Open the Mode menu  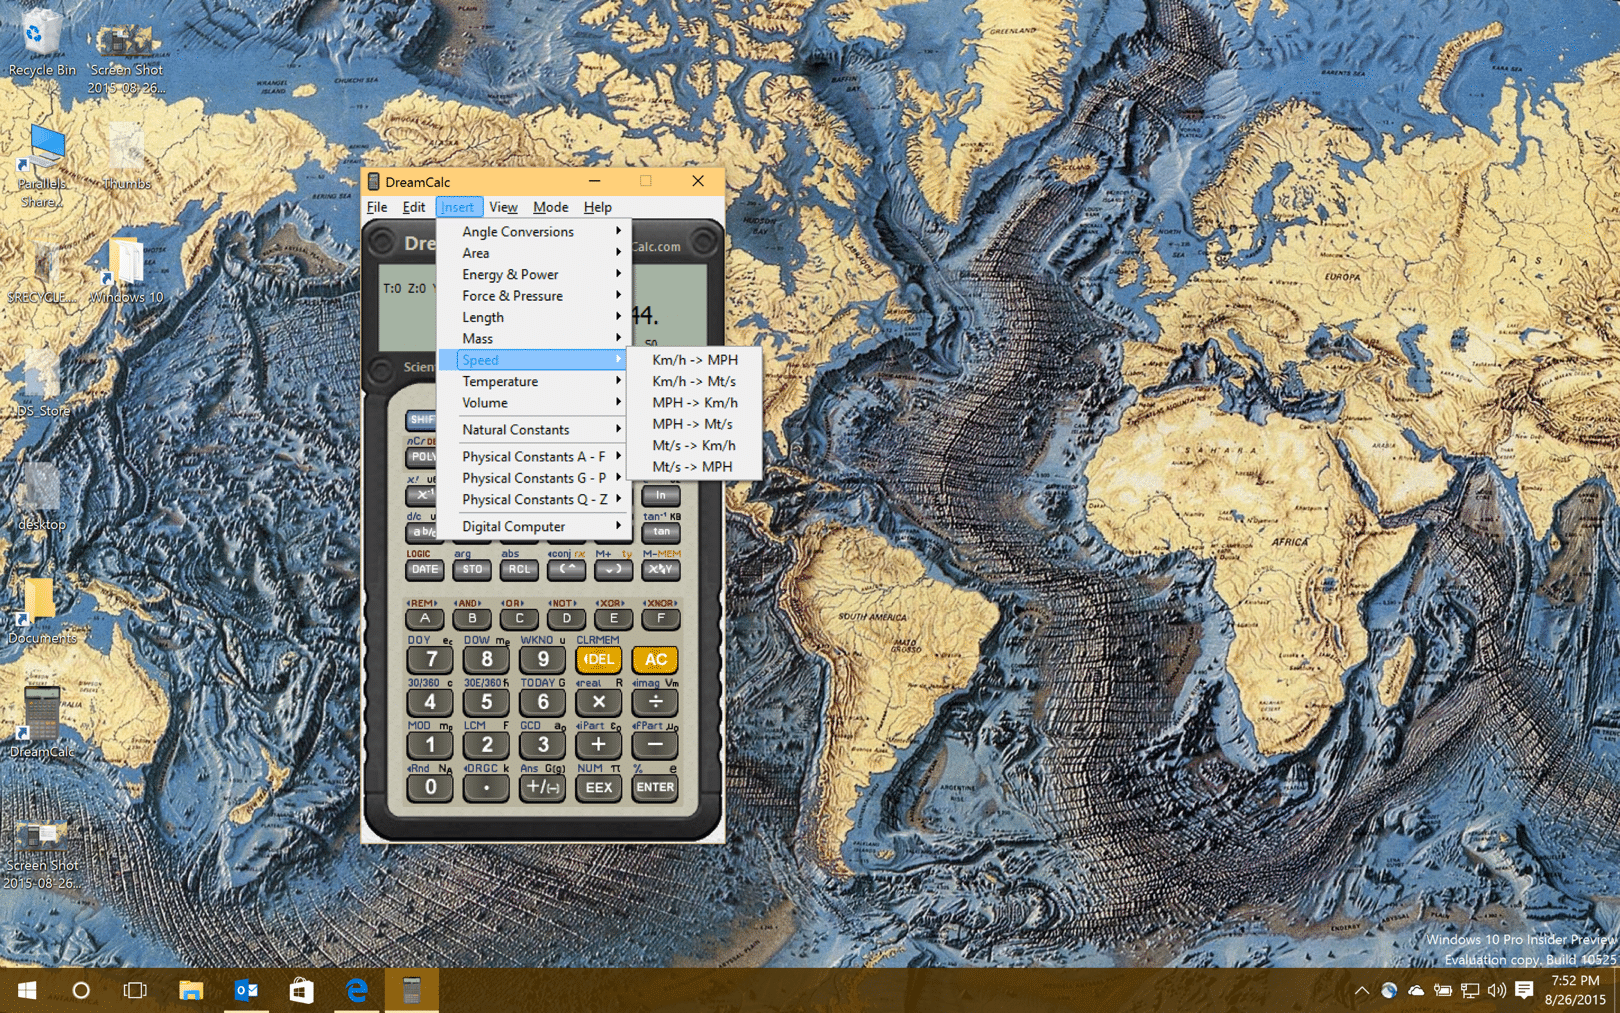point(550,207)
